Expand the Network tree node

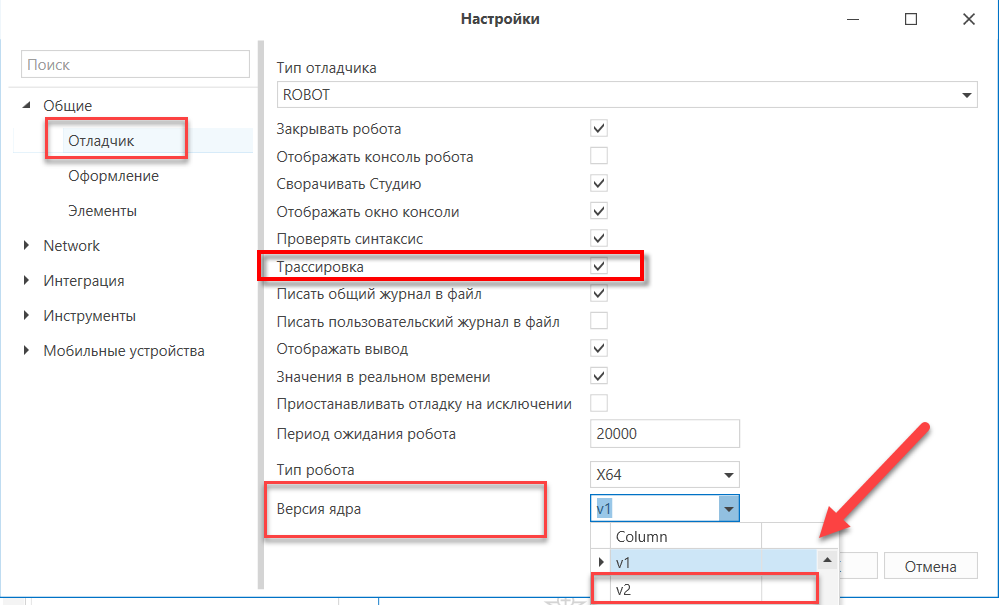coord(26,245)
